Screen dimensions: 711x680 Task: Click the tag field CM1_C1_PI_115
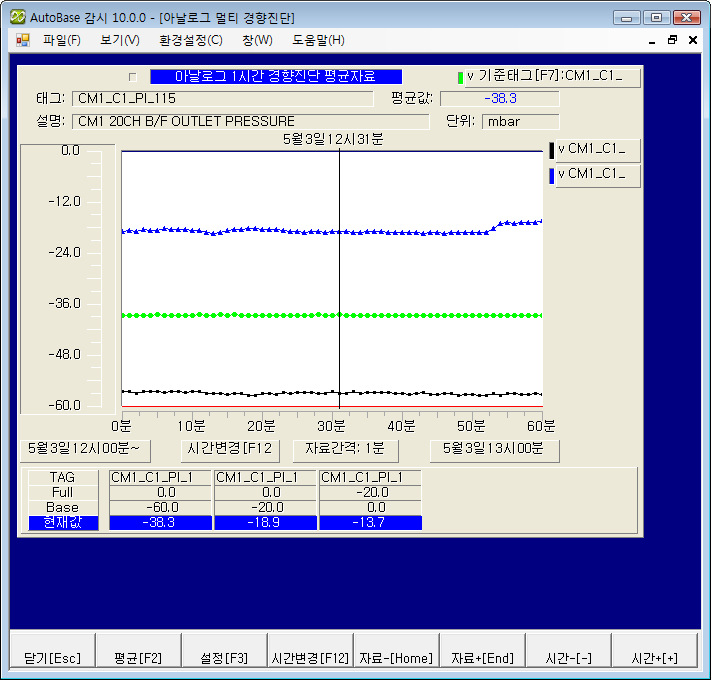tap(223, 98)
